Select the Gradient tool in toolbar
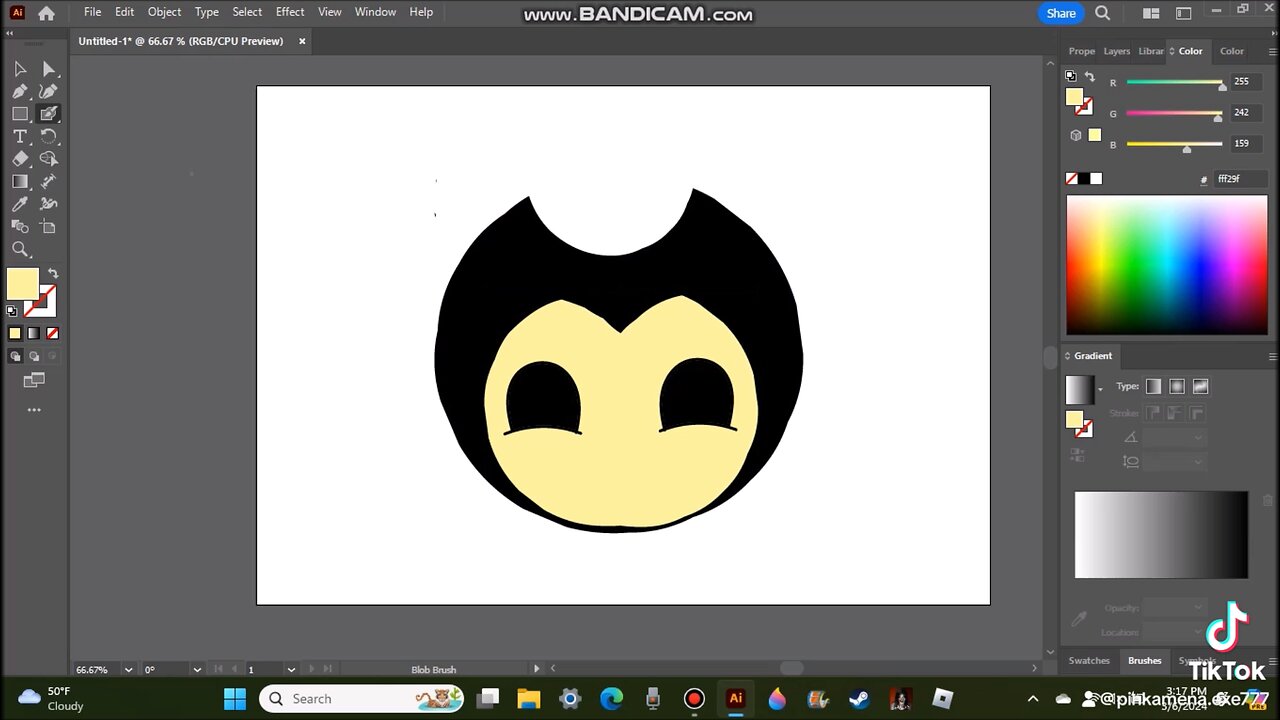Image resolution: width=1280 pixels, height=720 pixels. coord(20,181)
